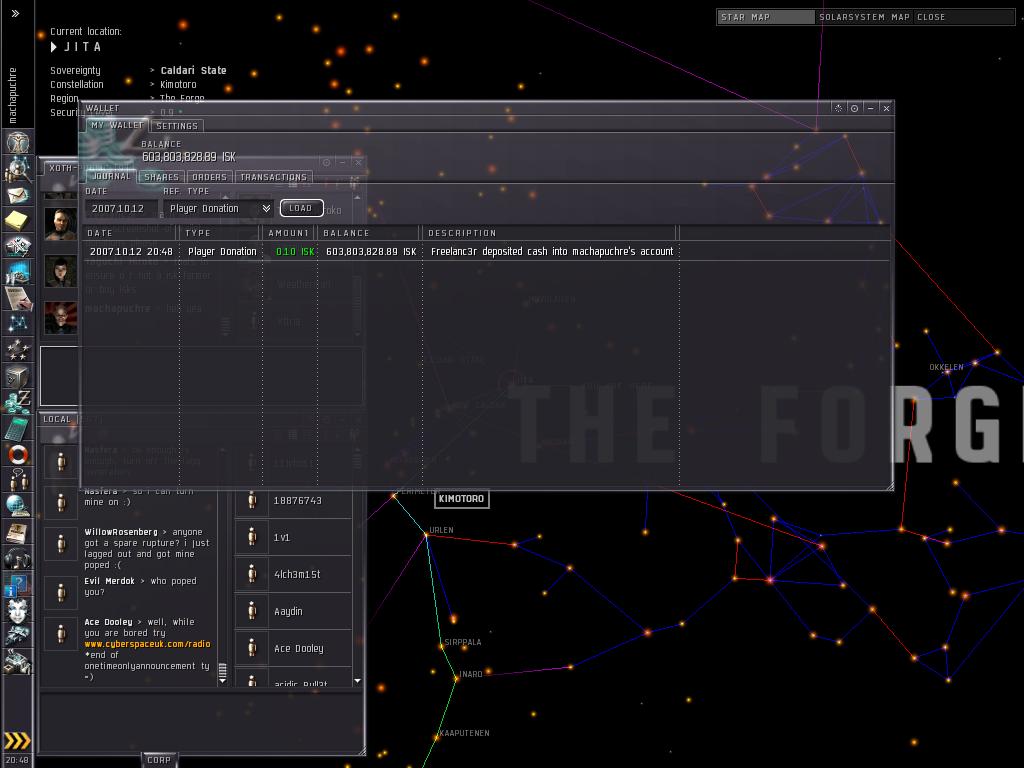Expand the Neocom sidebar double-arrow
Image resolution: width=1024 pixels, height=768 pixels.
point(16,13)
